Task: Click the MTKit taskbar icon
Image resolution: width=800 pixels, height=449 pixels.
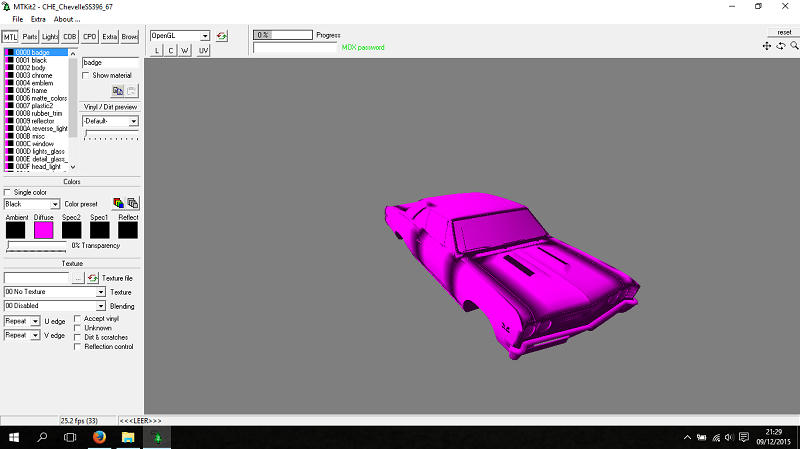Action: pos(157,437)
